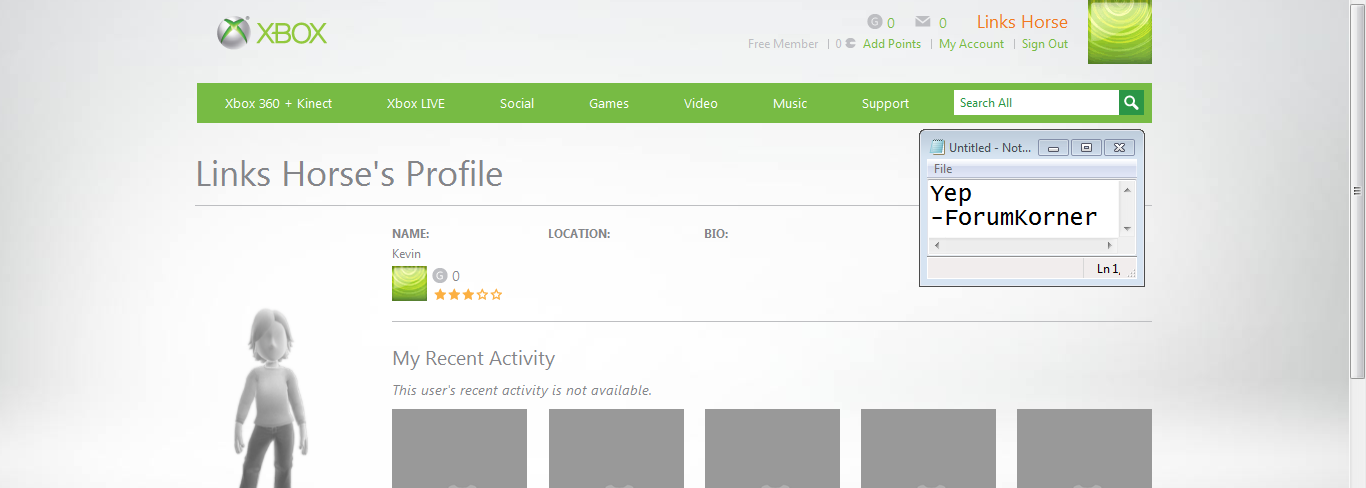The width and height of the screenshot is (1366, 488).
Task: Open Xbox 360 + Kinect menu
Action: click(278, 103)
